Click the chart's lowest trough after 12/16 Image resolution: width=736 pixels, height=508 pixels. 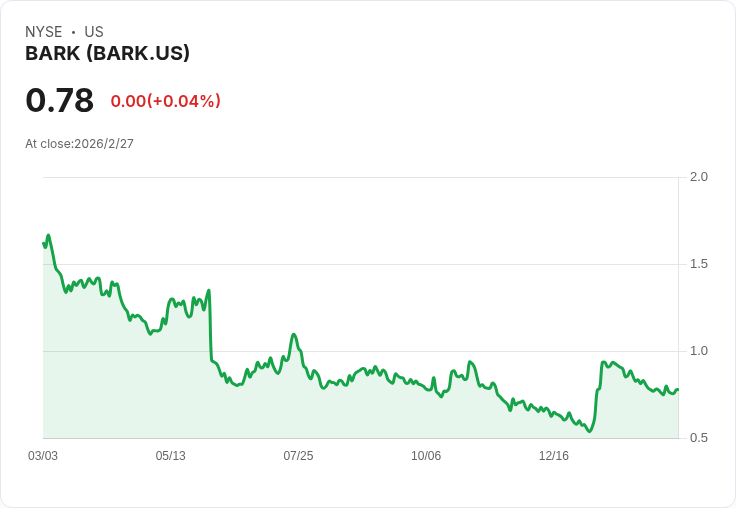[x=590, y=431]
